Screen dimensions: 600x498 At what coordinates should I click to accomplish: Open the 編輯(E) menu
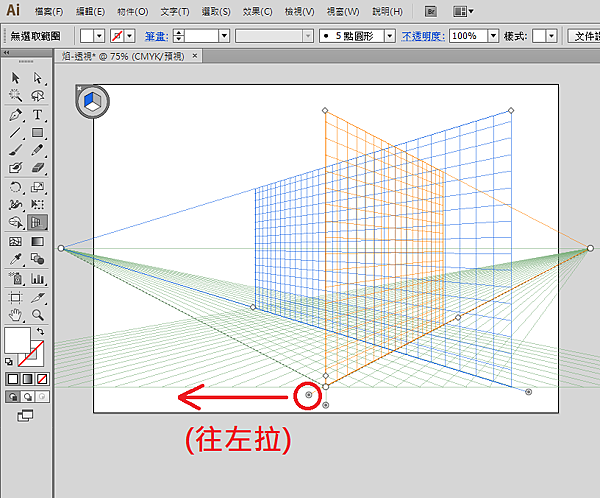pos(90,12)
